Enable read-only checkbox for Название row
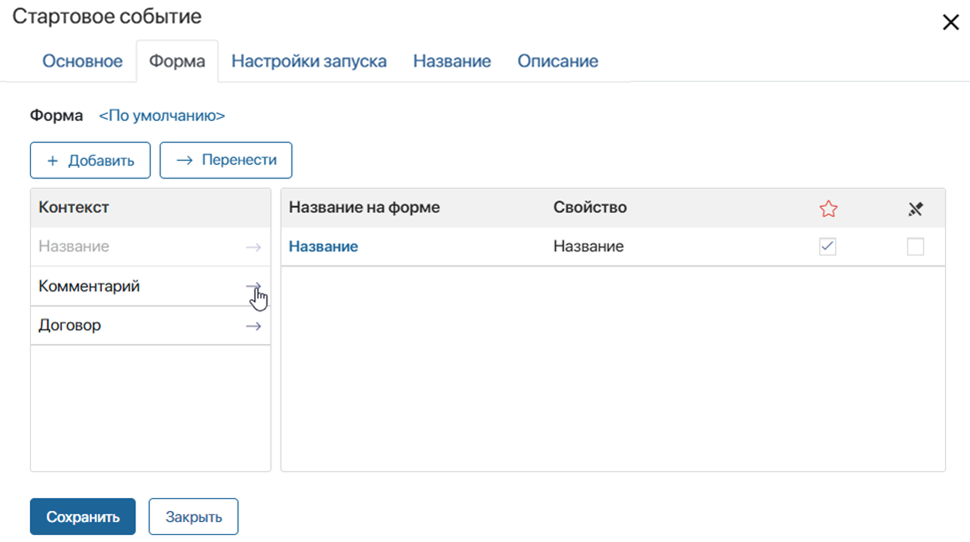The image size is (970, 542). click(916, 246)
